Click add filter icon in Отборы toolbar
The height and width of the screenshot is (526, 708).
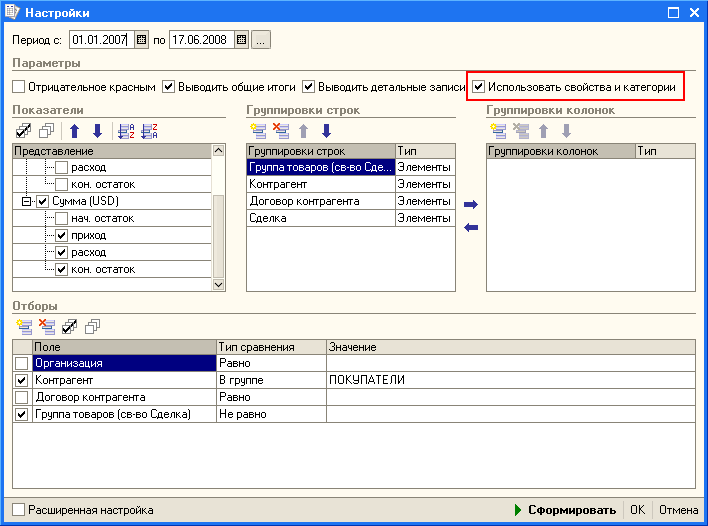coord(24,325)
